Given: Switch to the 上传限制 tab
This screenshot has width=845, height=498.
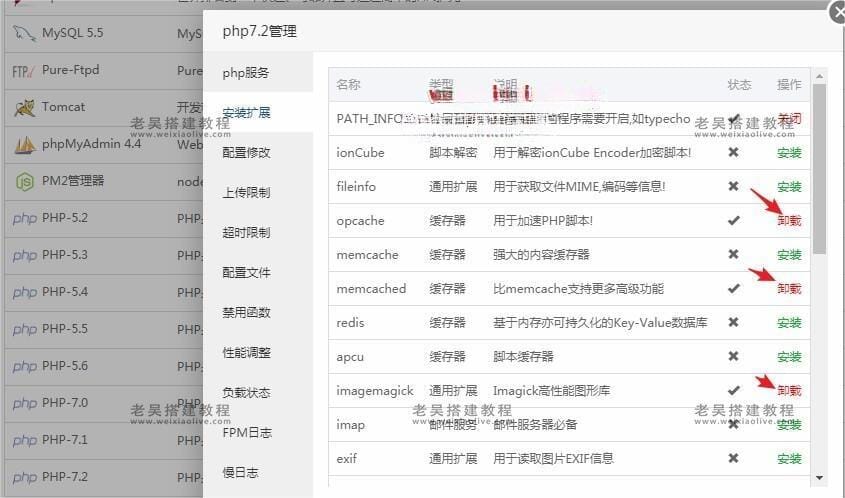Looking at the screenshot, I should (258, 192).
